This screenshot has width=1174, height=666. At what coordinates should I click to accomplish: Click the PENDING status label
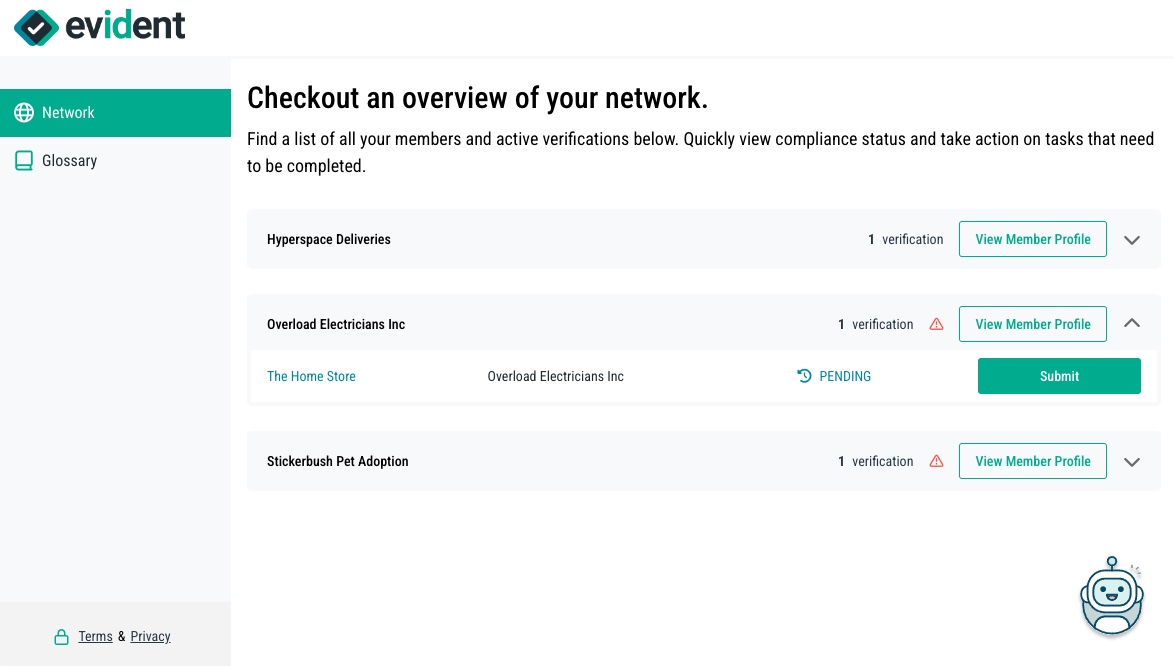click(x=845, y=375)
